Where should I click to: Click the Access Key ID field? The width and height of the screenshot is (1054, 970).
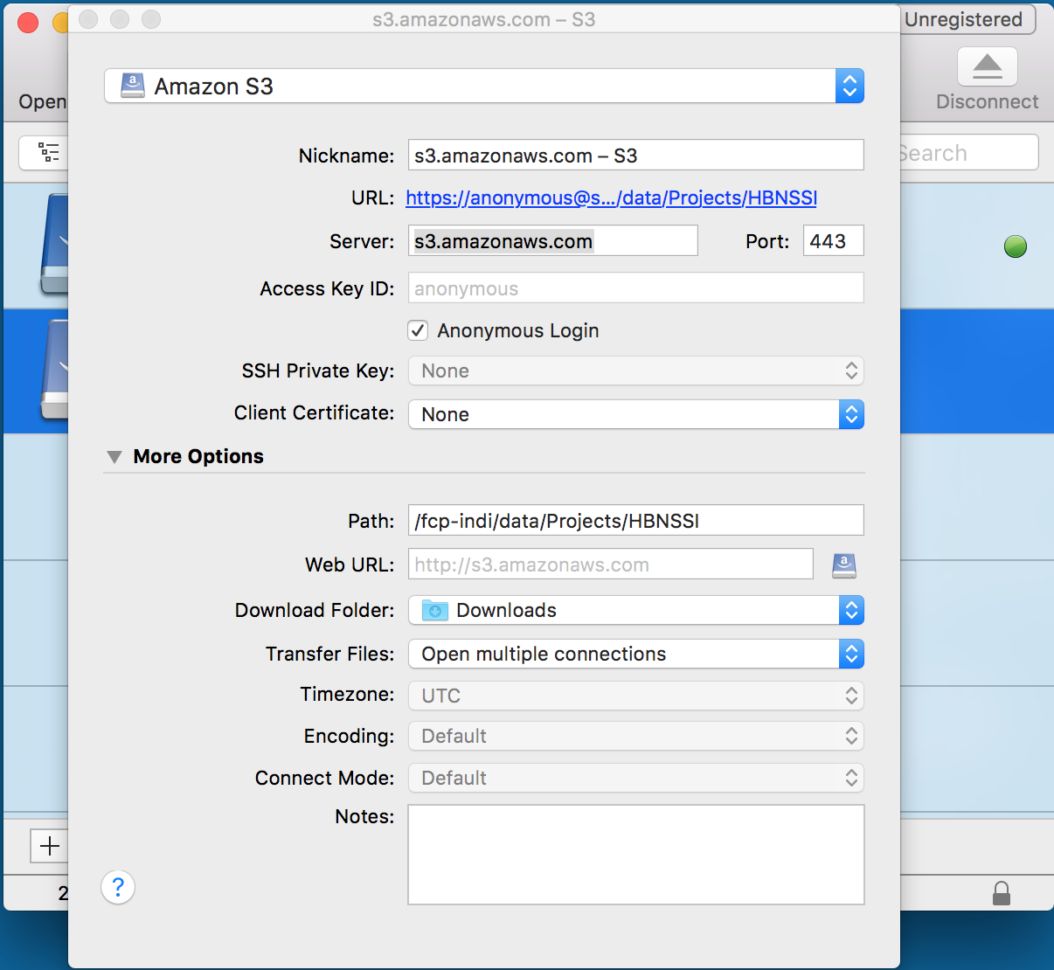[x=635, y=288]
